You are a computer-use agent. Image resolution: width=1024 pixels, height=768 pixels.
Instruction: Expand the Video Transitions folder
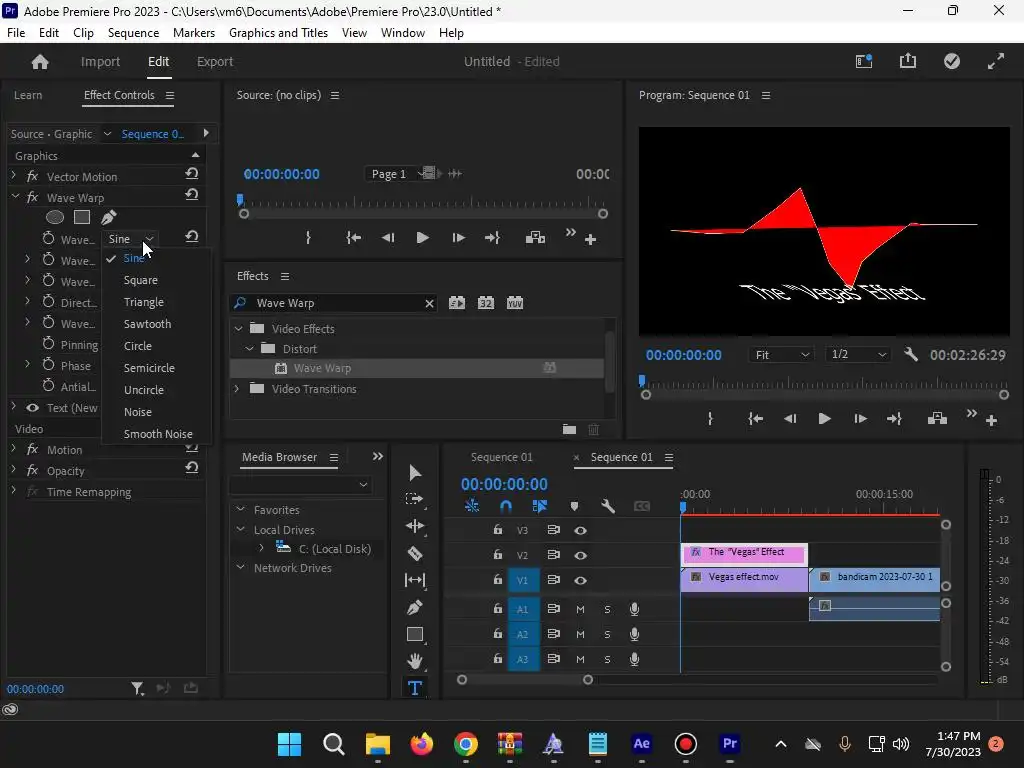(237, 389)
